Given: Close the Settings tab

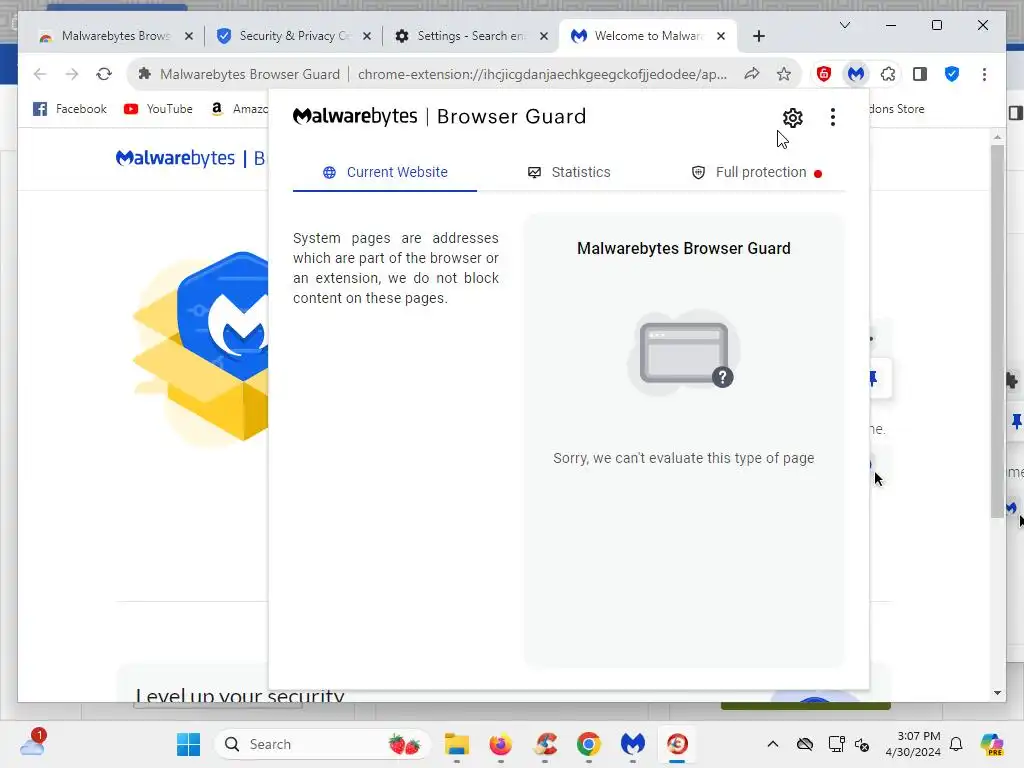Looking at the screenshot, I should click(x=544, y=36).
